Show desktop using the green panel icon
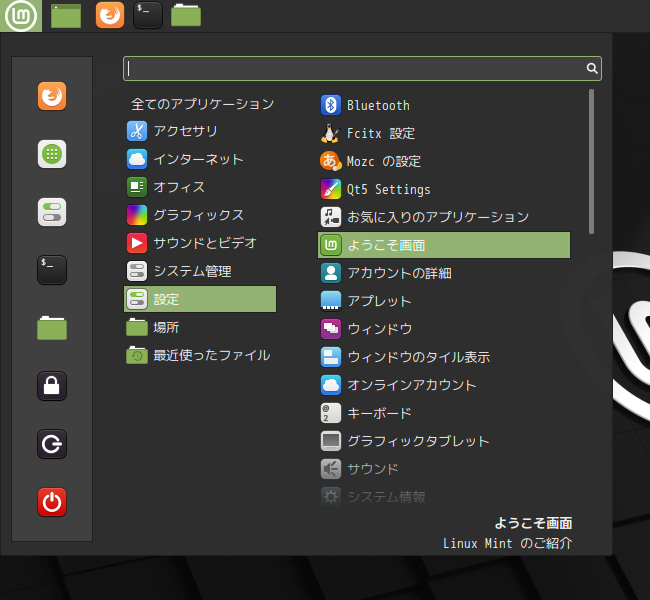The width and height of the screenshot is (650, 600). [x=66, y=16]
